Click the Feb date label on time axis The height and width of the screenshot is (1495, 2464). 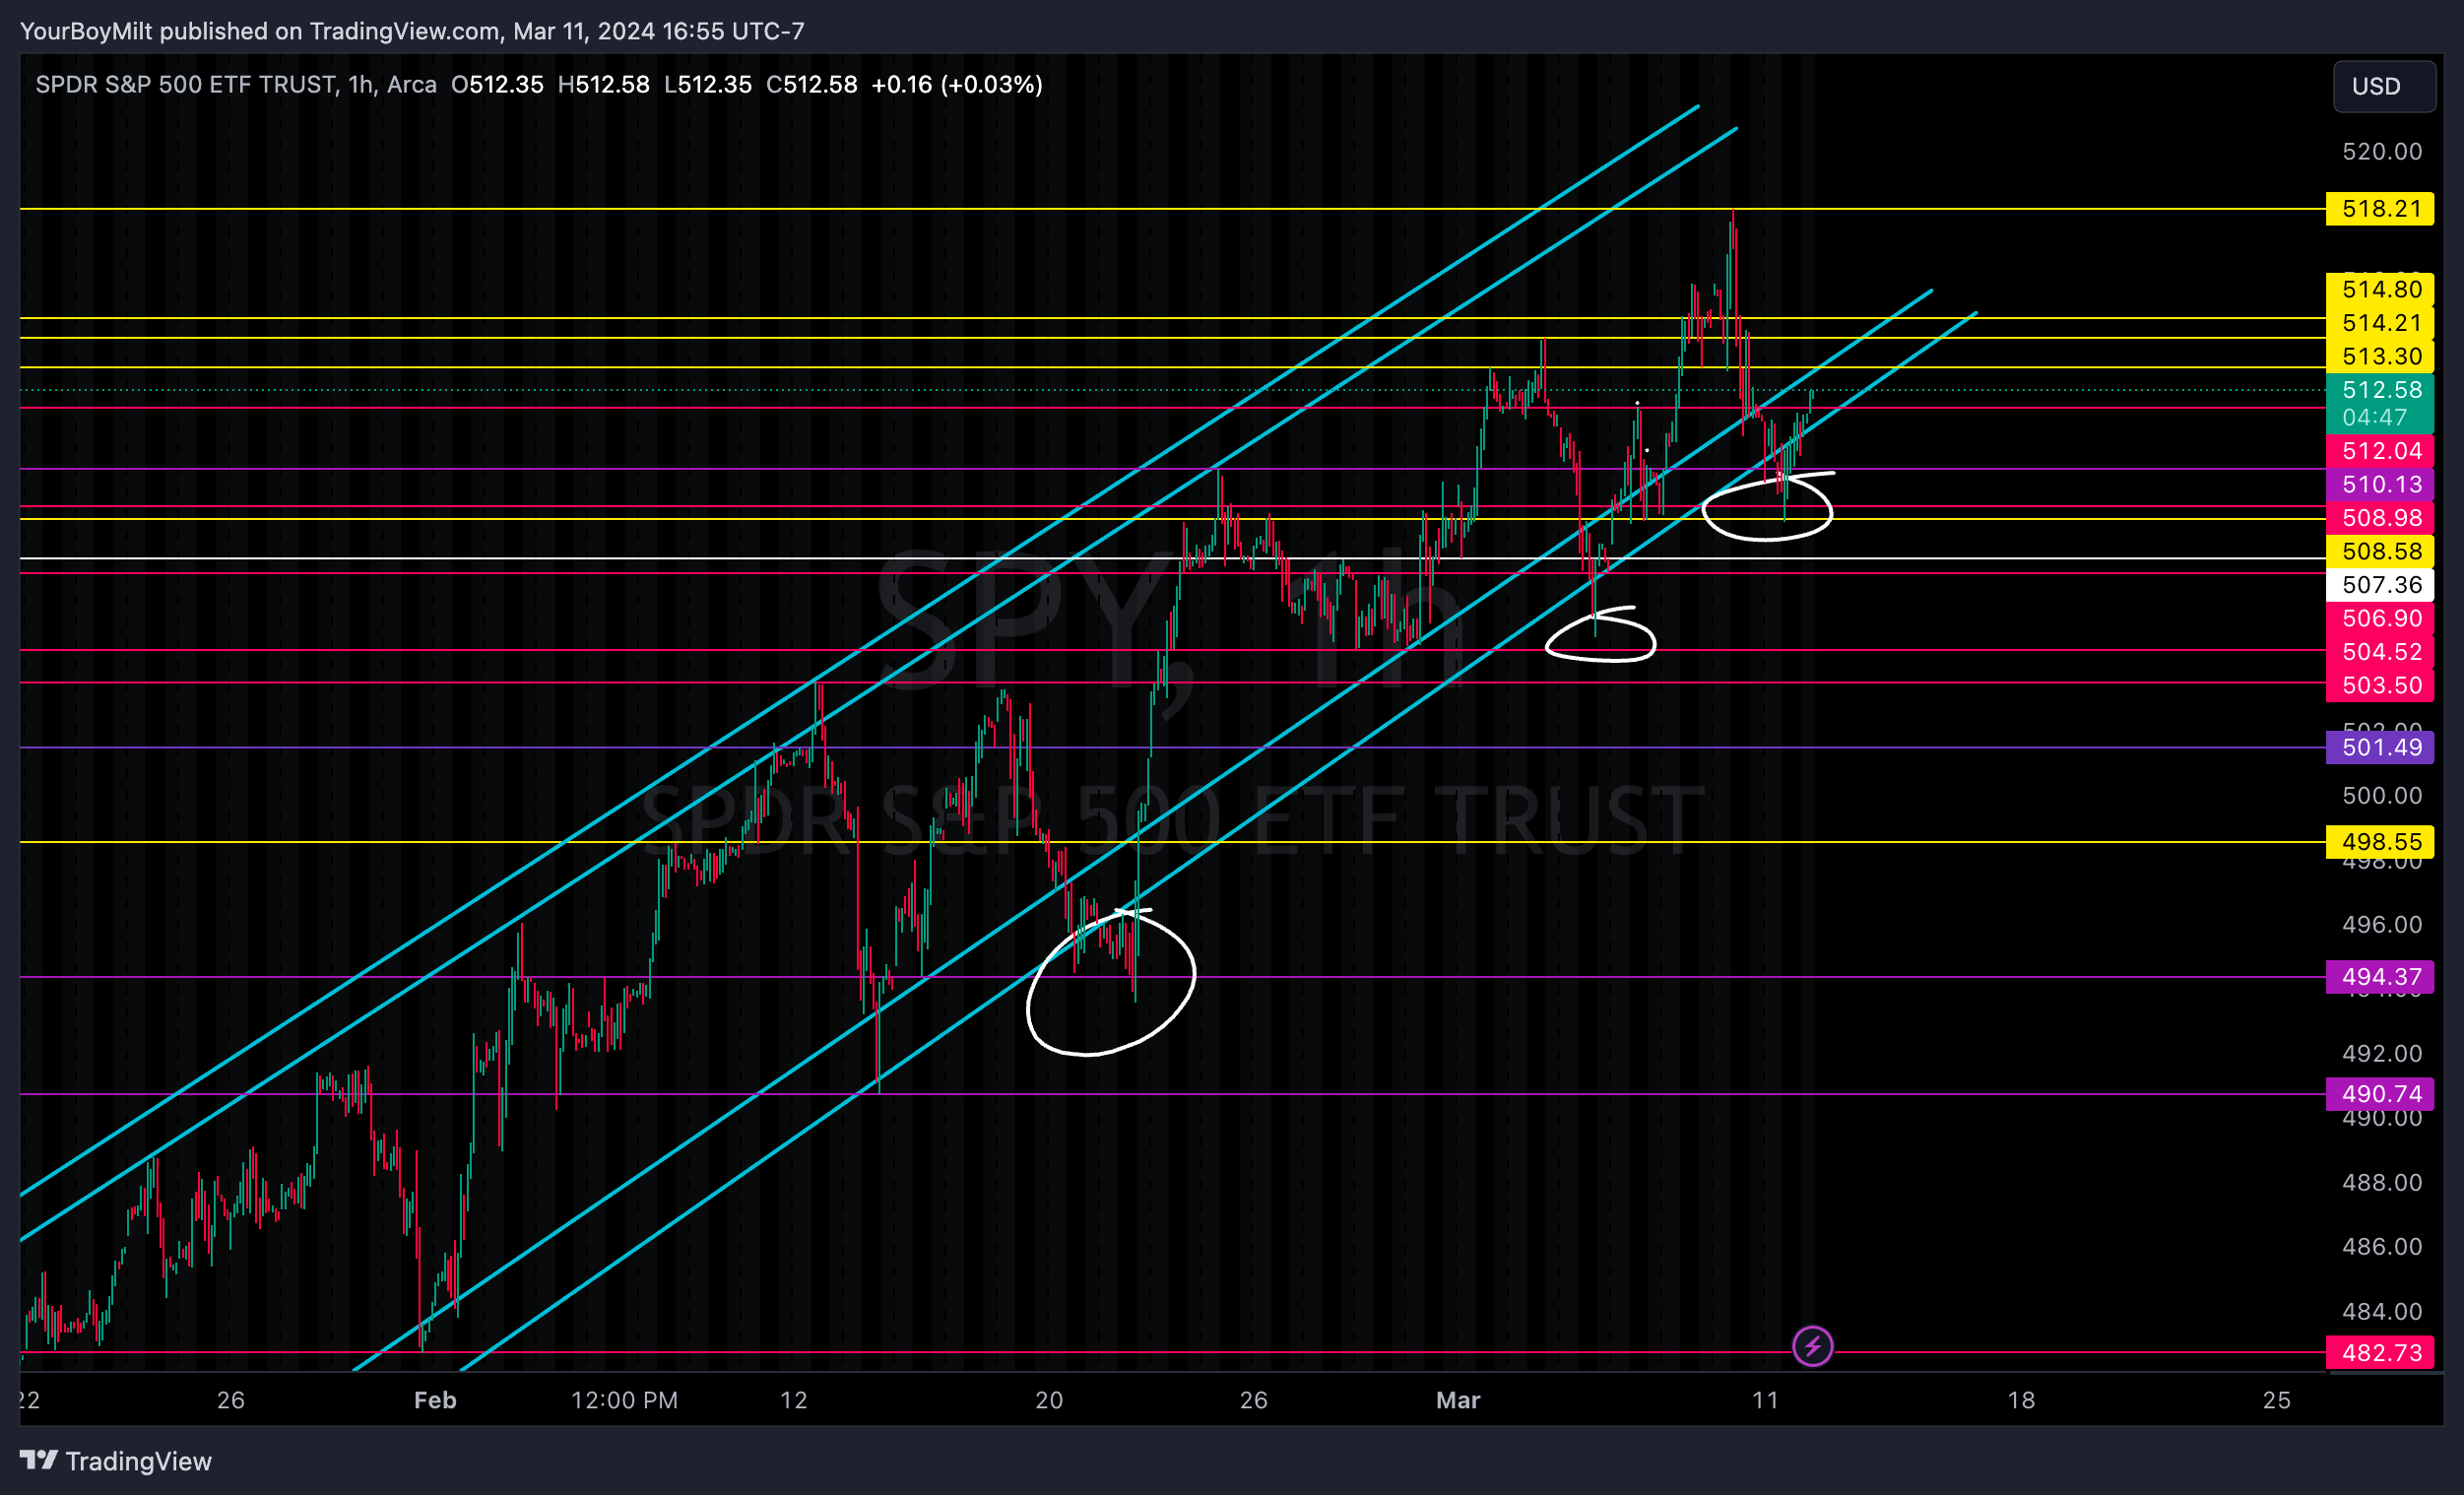point(435,1400)
